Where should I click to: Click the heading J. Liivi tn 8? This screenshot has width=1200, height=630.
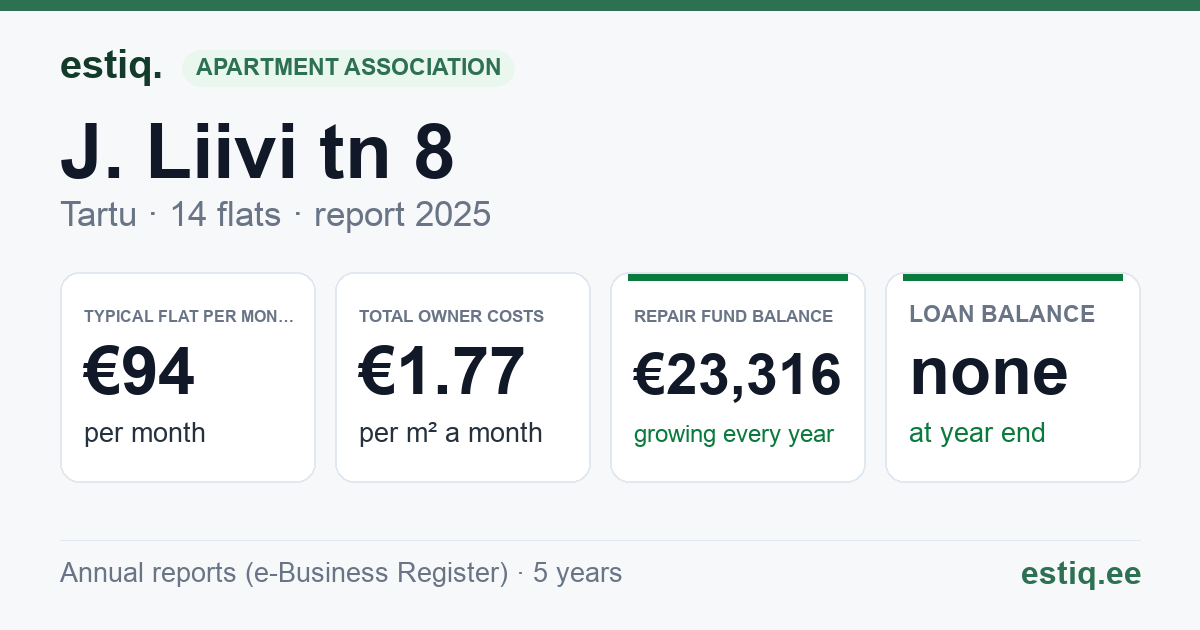click(257, 152)
